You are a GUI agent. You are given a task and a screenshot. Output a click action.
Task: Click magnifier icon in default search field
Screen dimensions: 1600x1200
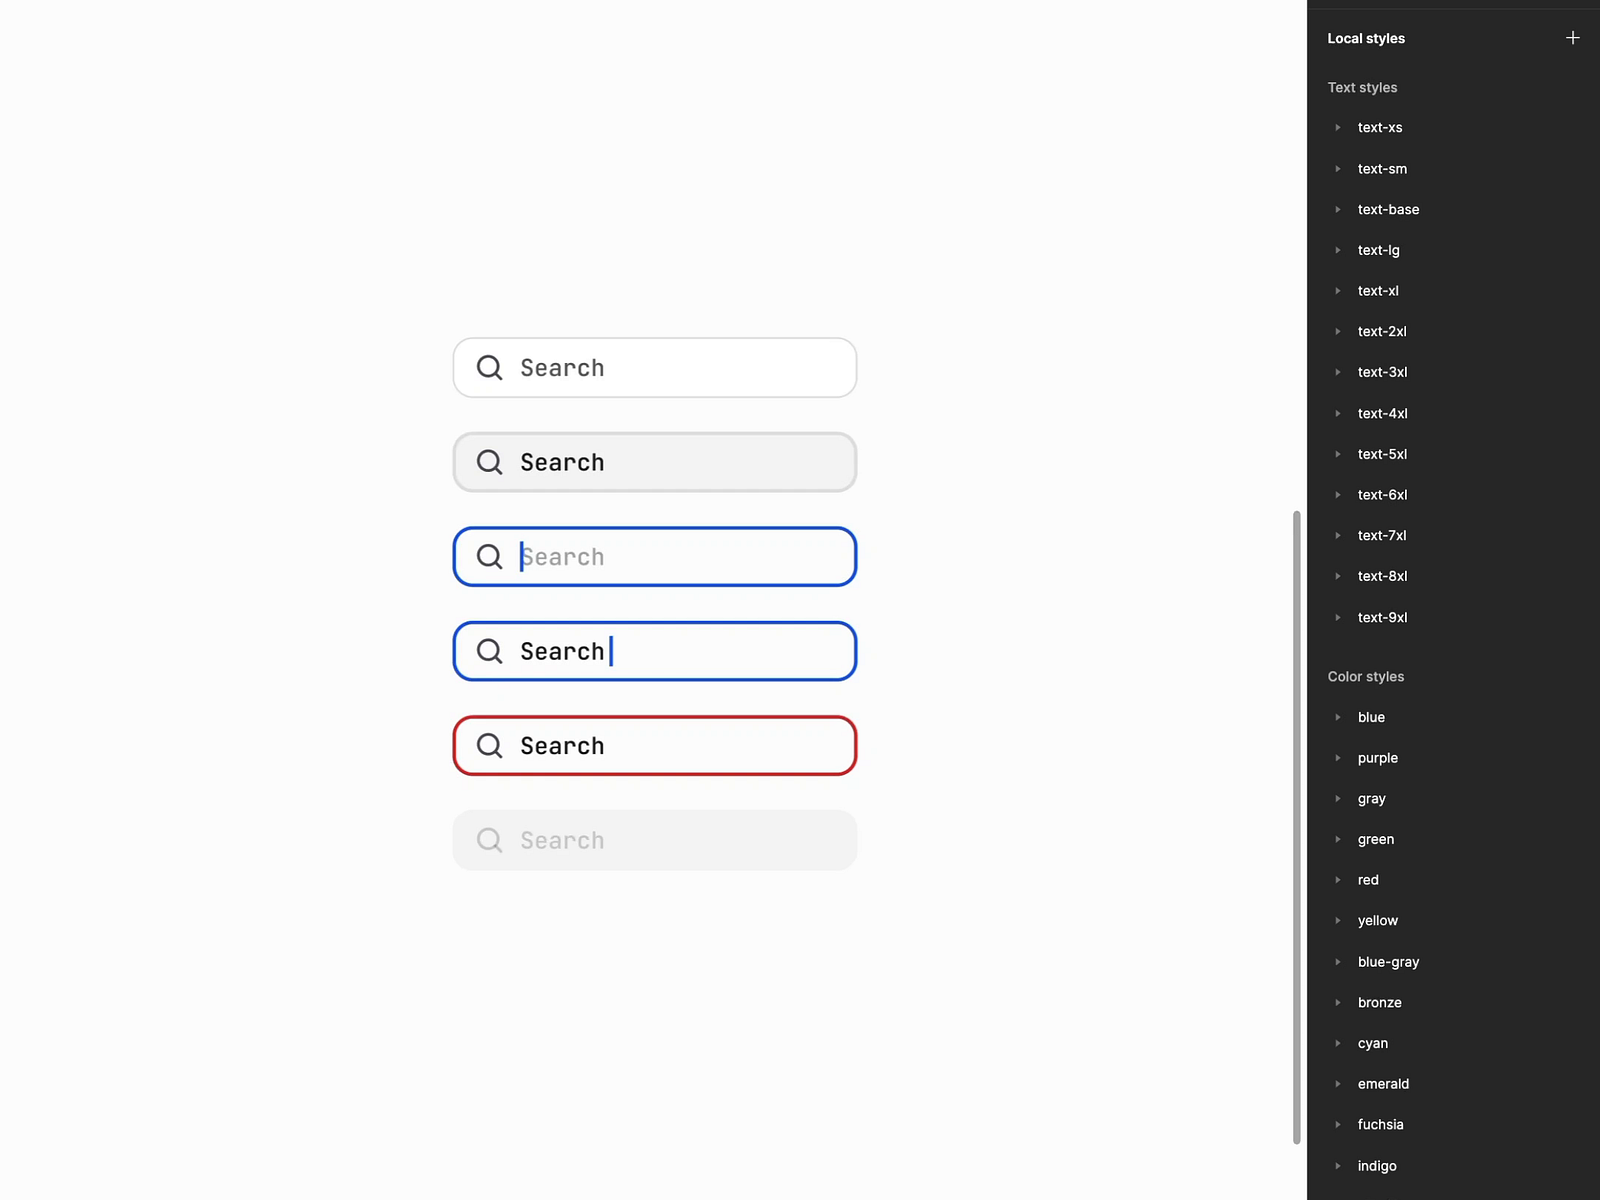tap(489, 368)
